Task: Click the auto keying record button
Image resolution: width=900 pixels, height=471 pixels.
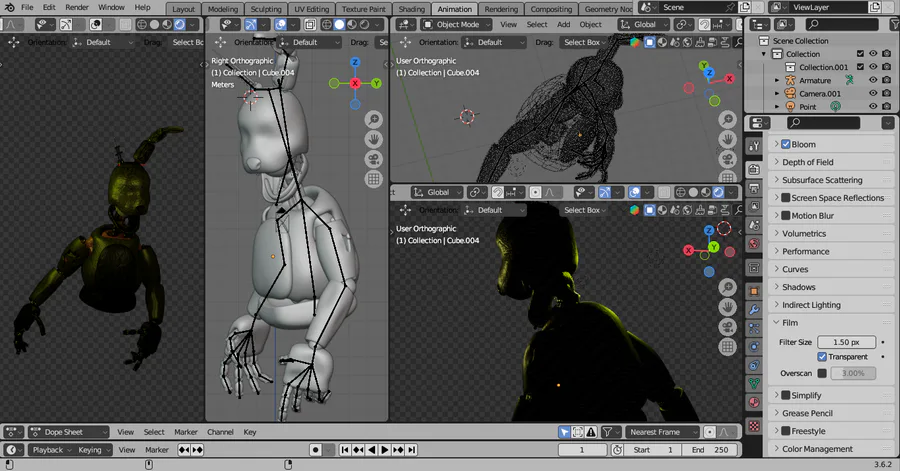Action: [315, 450]
